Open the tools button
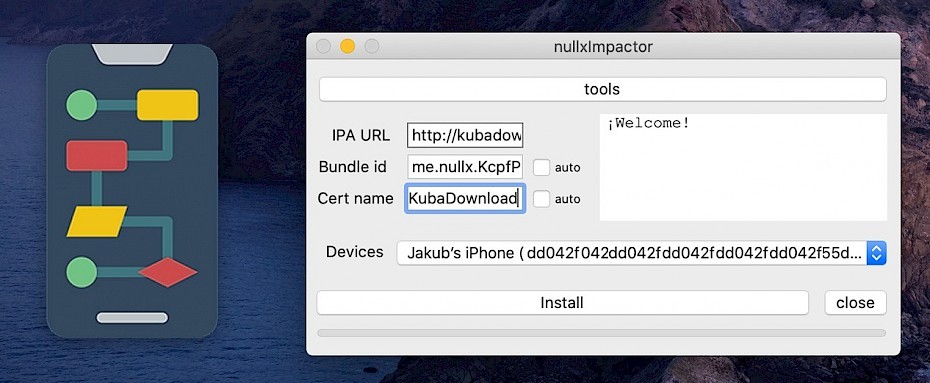Screen dimensions: 930x383 [603, 90]
